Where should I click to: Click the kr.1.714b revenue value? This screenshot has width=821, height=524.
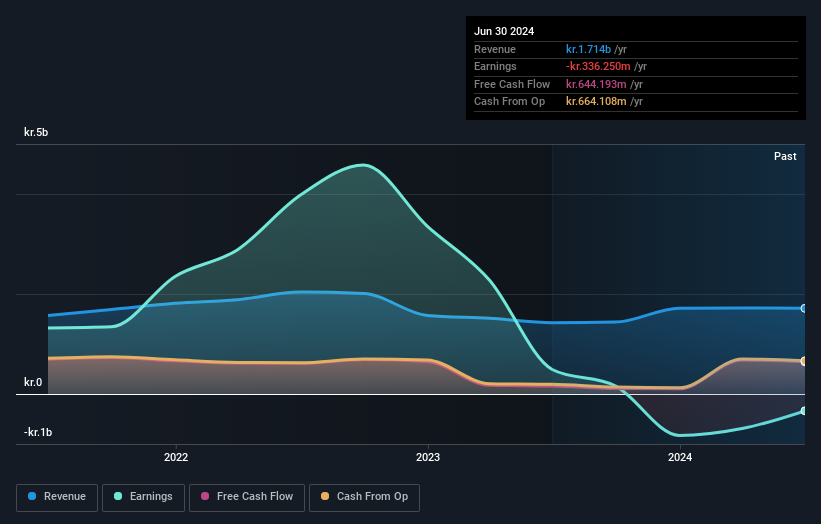coord(588,49)
